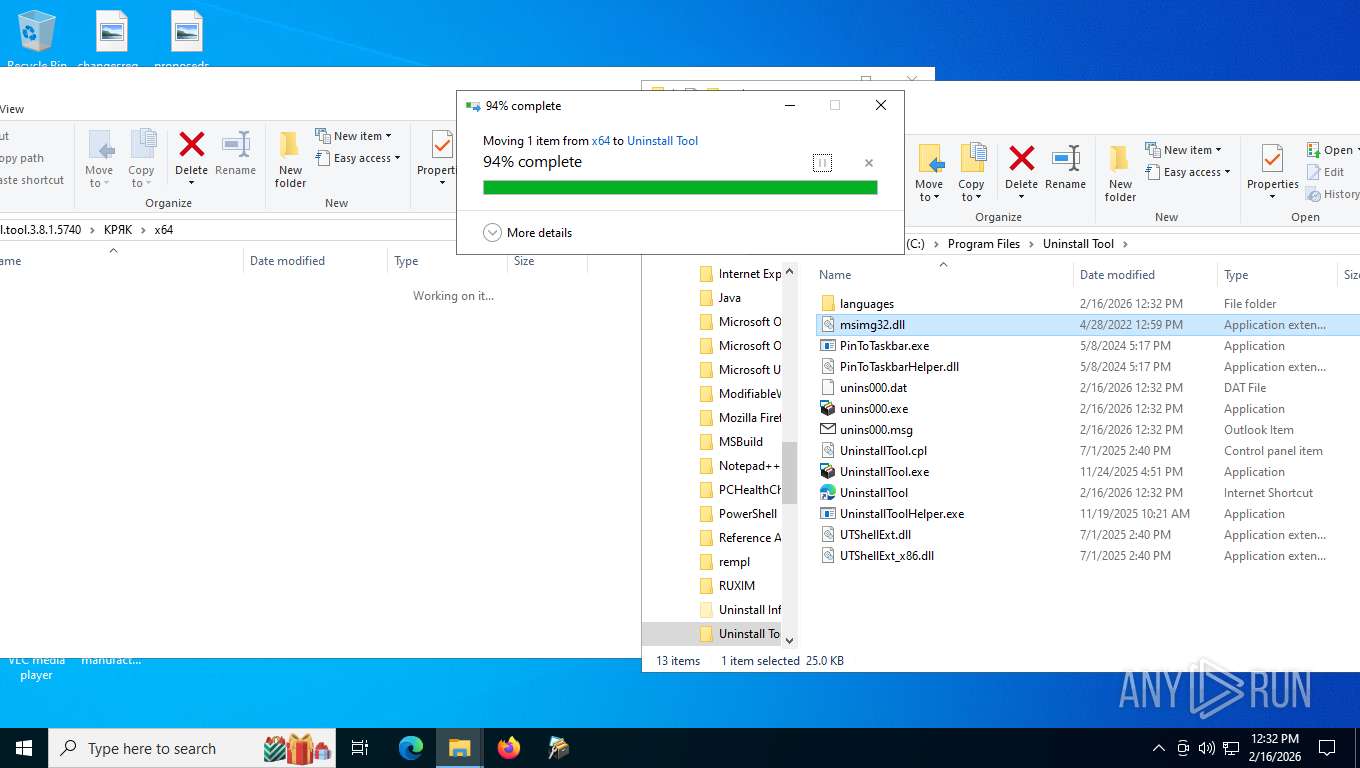Viewport: 1360px width, 768px height.
Task: Click Copy to in Uninstall Tool window
Action: [x=971, y=173]
